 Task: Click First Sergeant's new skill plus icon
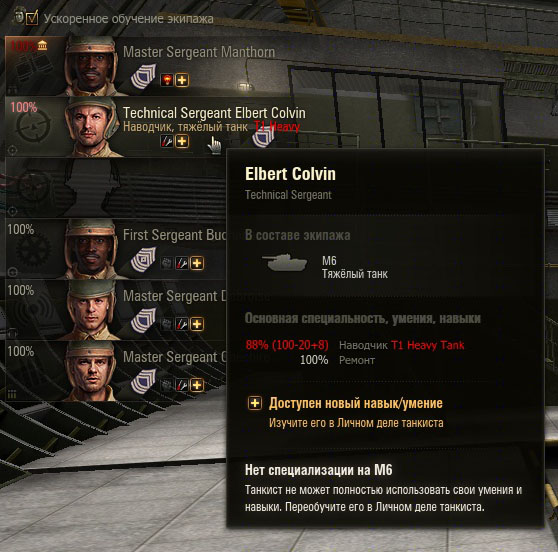click(x=197, y=263)
